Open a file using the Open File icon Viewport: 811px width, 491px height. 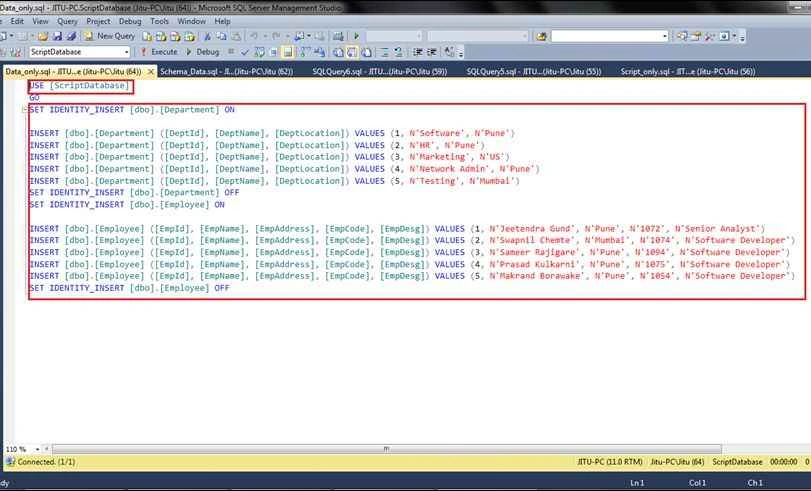[x=43, y=36]
